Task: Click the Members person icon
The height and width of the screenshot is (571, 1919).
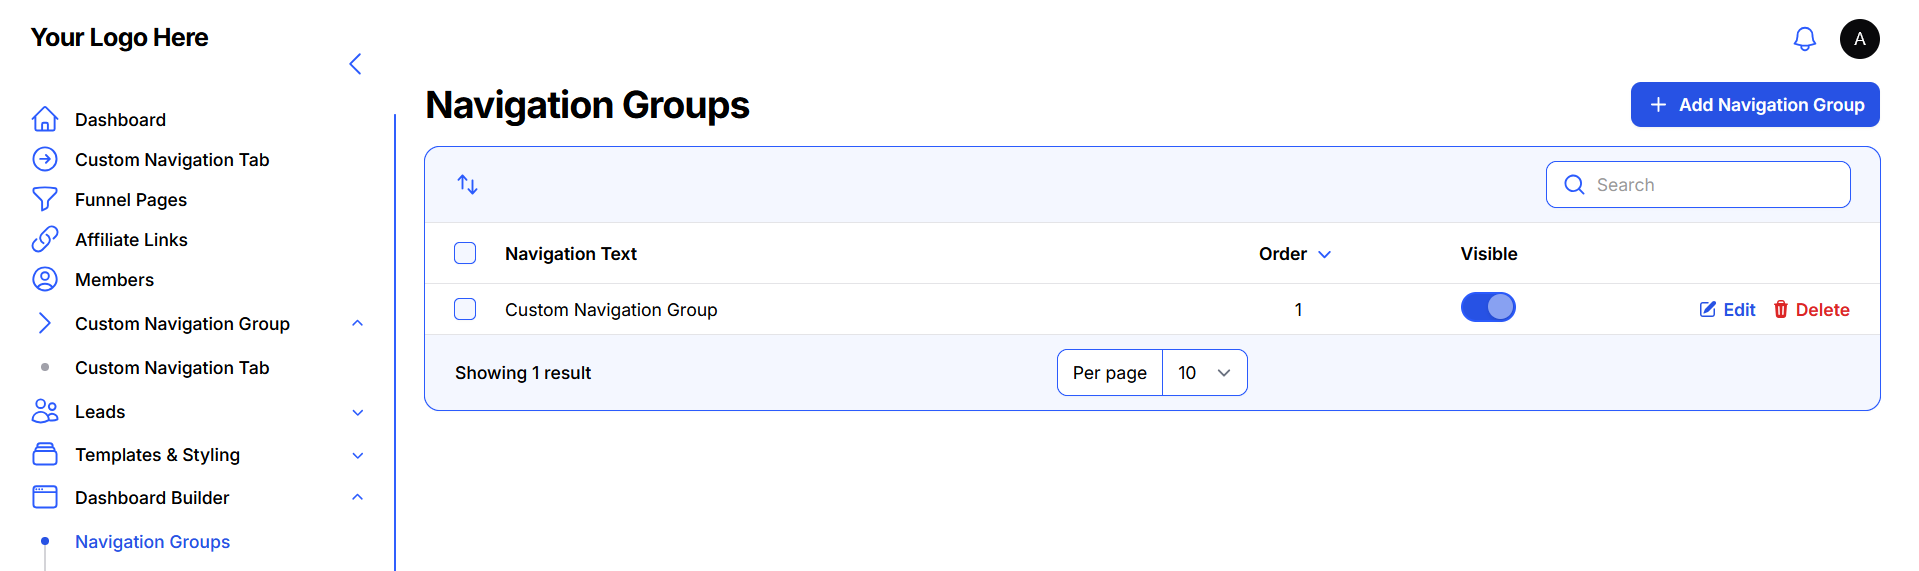Action: click(45, 280)
